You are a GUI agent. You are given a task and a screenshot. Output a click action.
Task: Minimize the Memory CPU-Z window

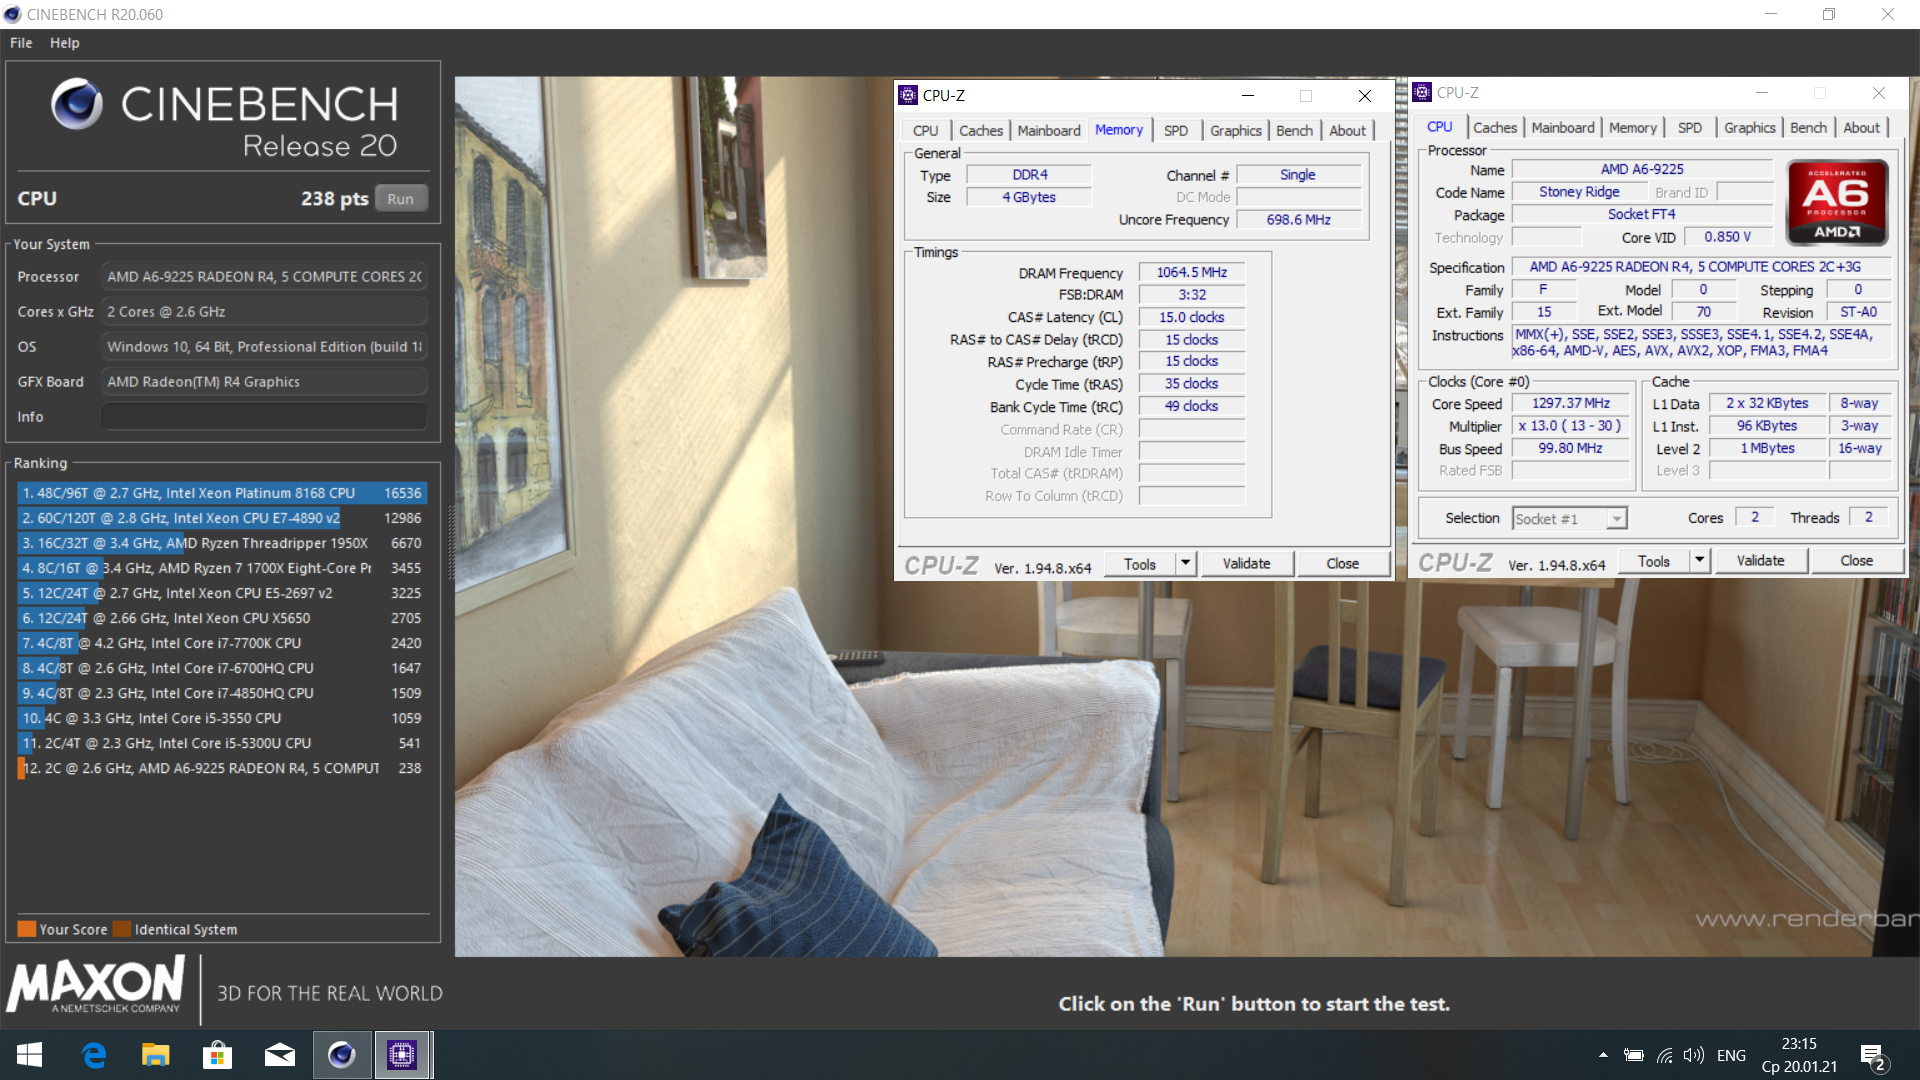[1248, 96]
